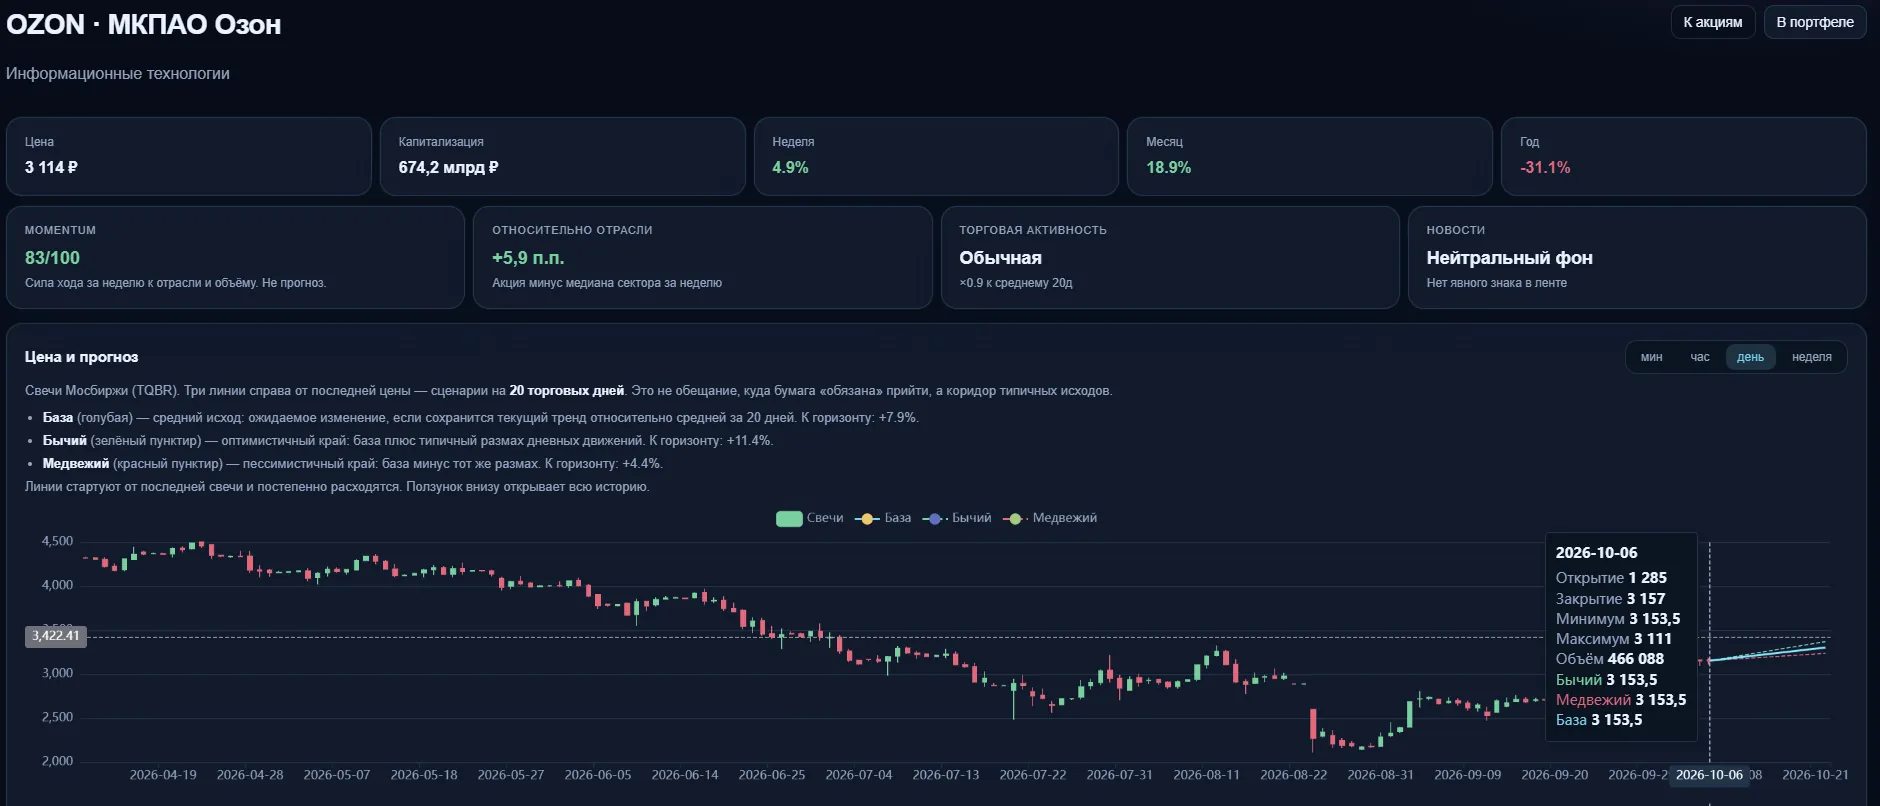Viewport: 1880px width, 806px height.
Task: Click the «В портфеле» portfolio button
Action: tap(1815, 22)
